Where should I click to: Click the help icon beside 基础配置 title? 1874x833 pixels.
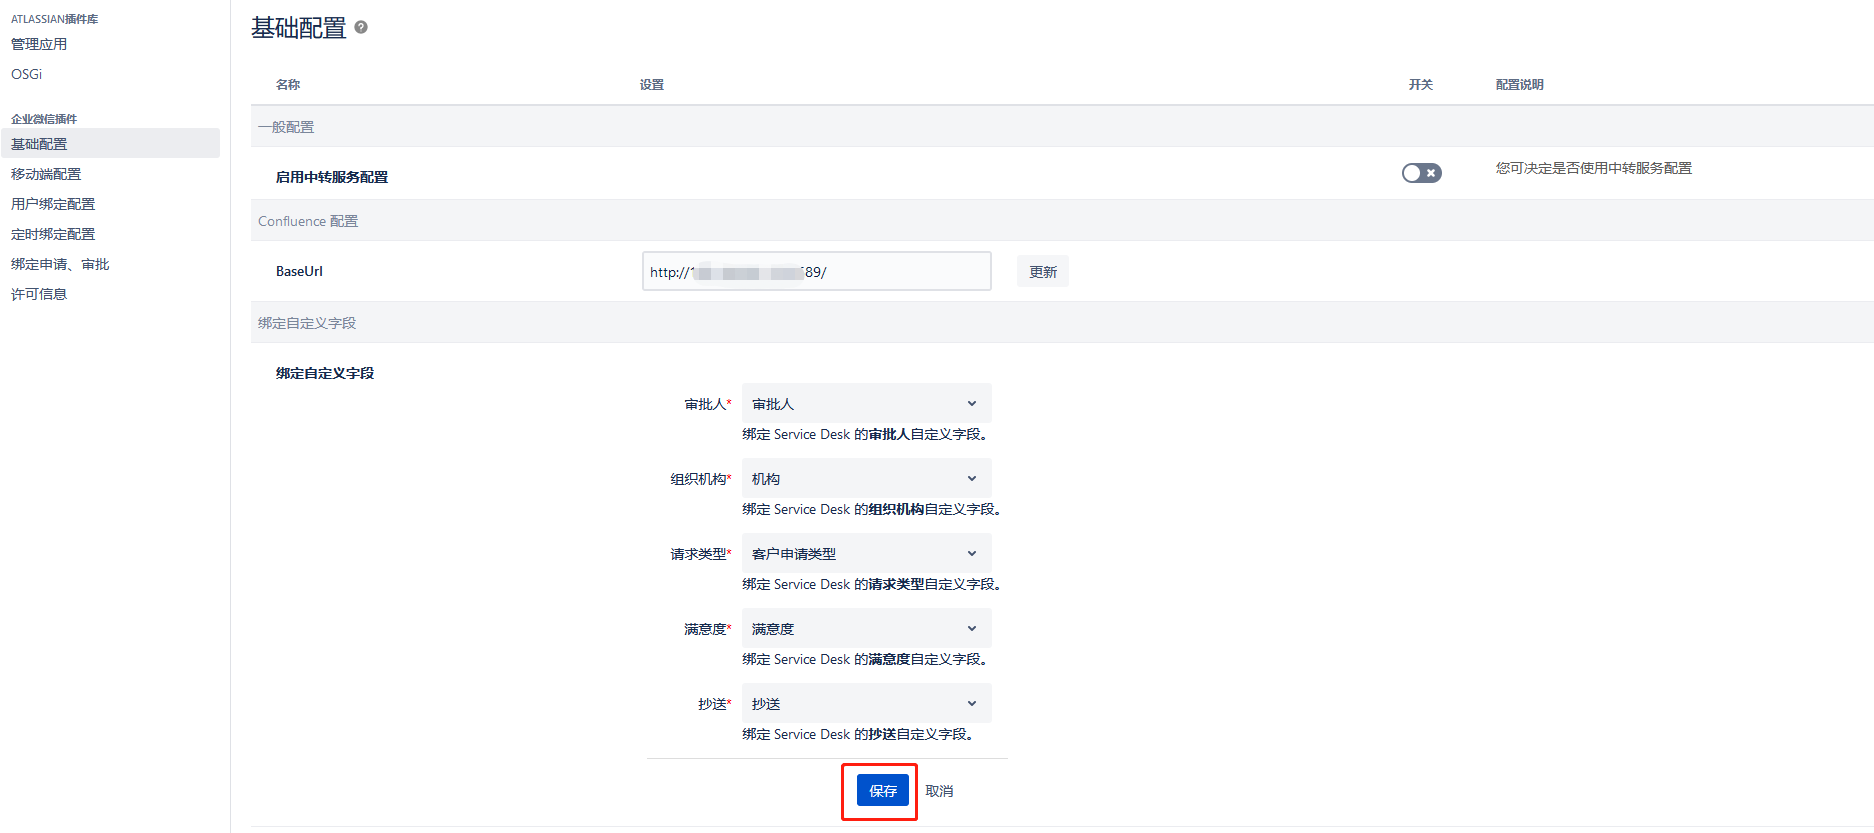tap(361, 28)
